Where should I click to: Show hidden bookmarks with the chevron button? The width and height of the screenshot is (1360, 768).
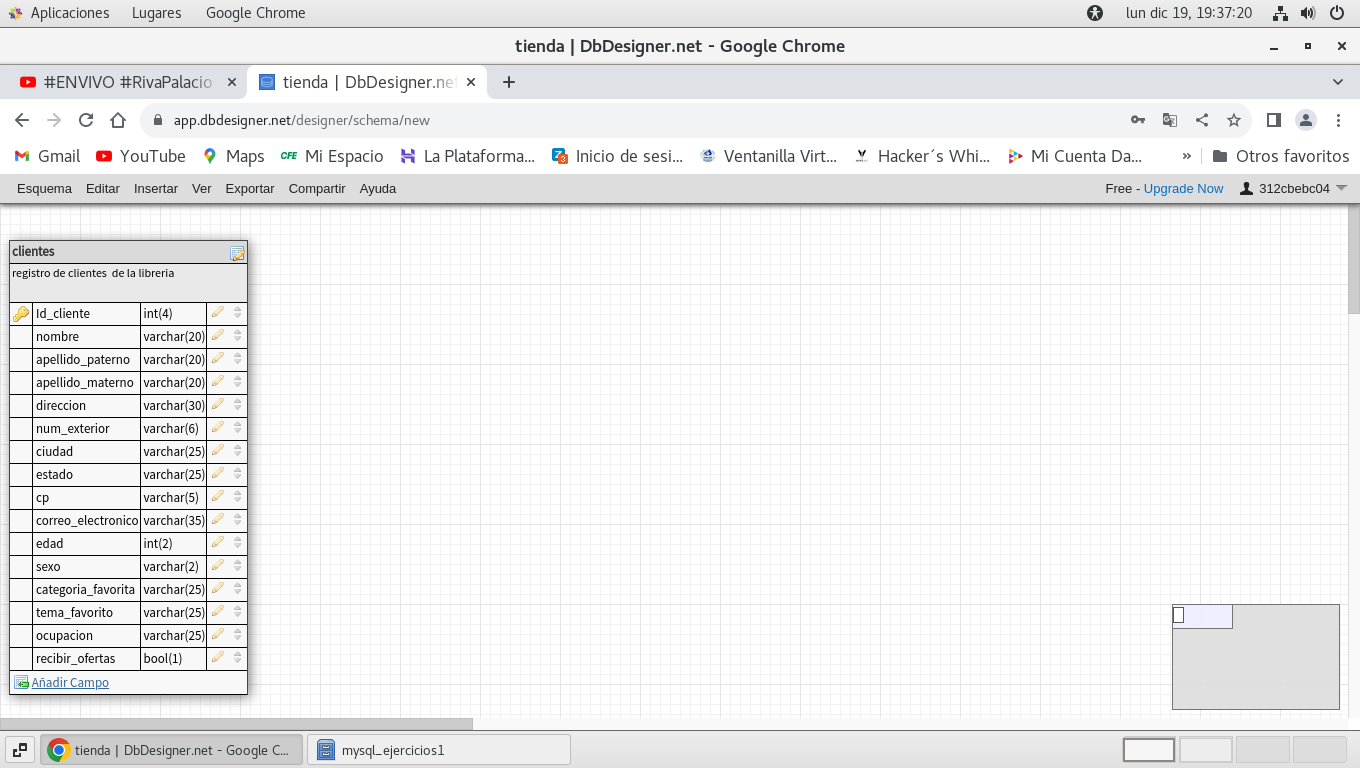[1187, 156]
